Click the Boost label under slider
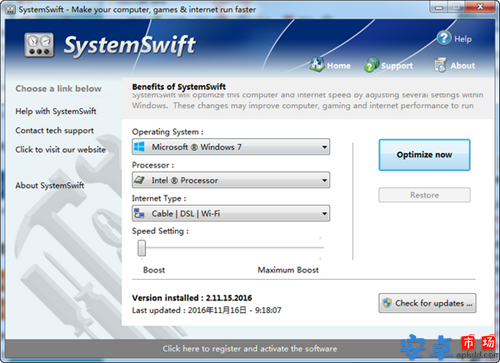 [x=154, y=270]
